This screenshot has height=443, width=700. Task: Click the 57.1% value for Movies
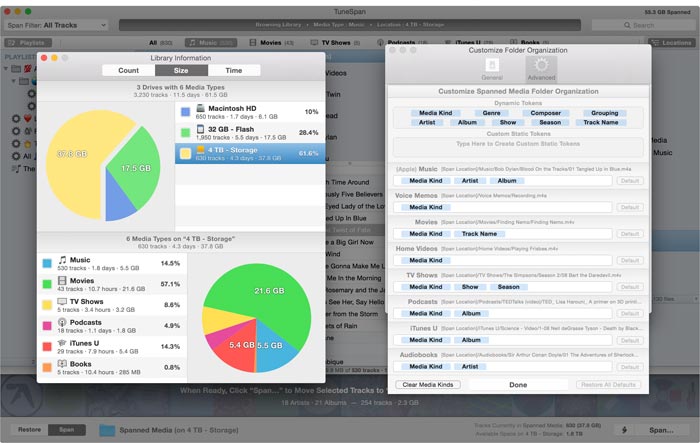[170, 284]
